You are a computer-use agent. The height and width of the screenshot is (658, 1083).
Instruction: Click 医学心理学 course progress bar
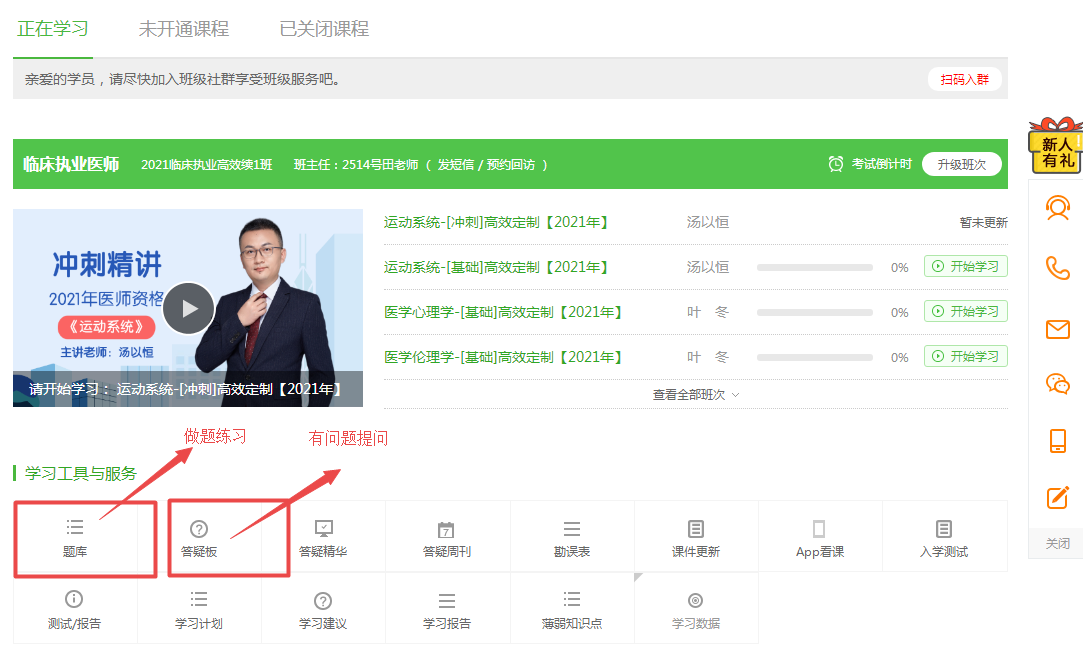point(815,311)
